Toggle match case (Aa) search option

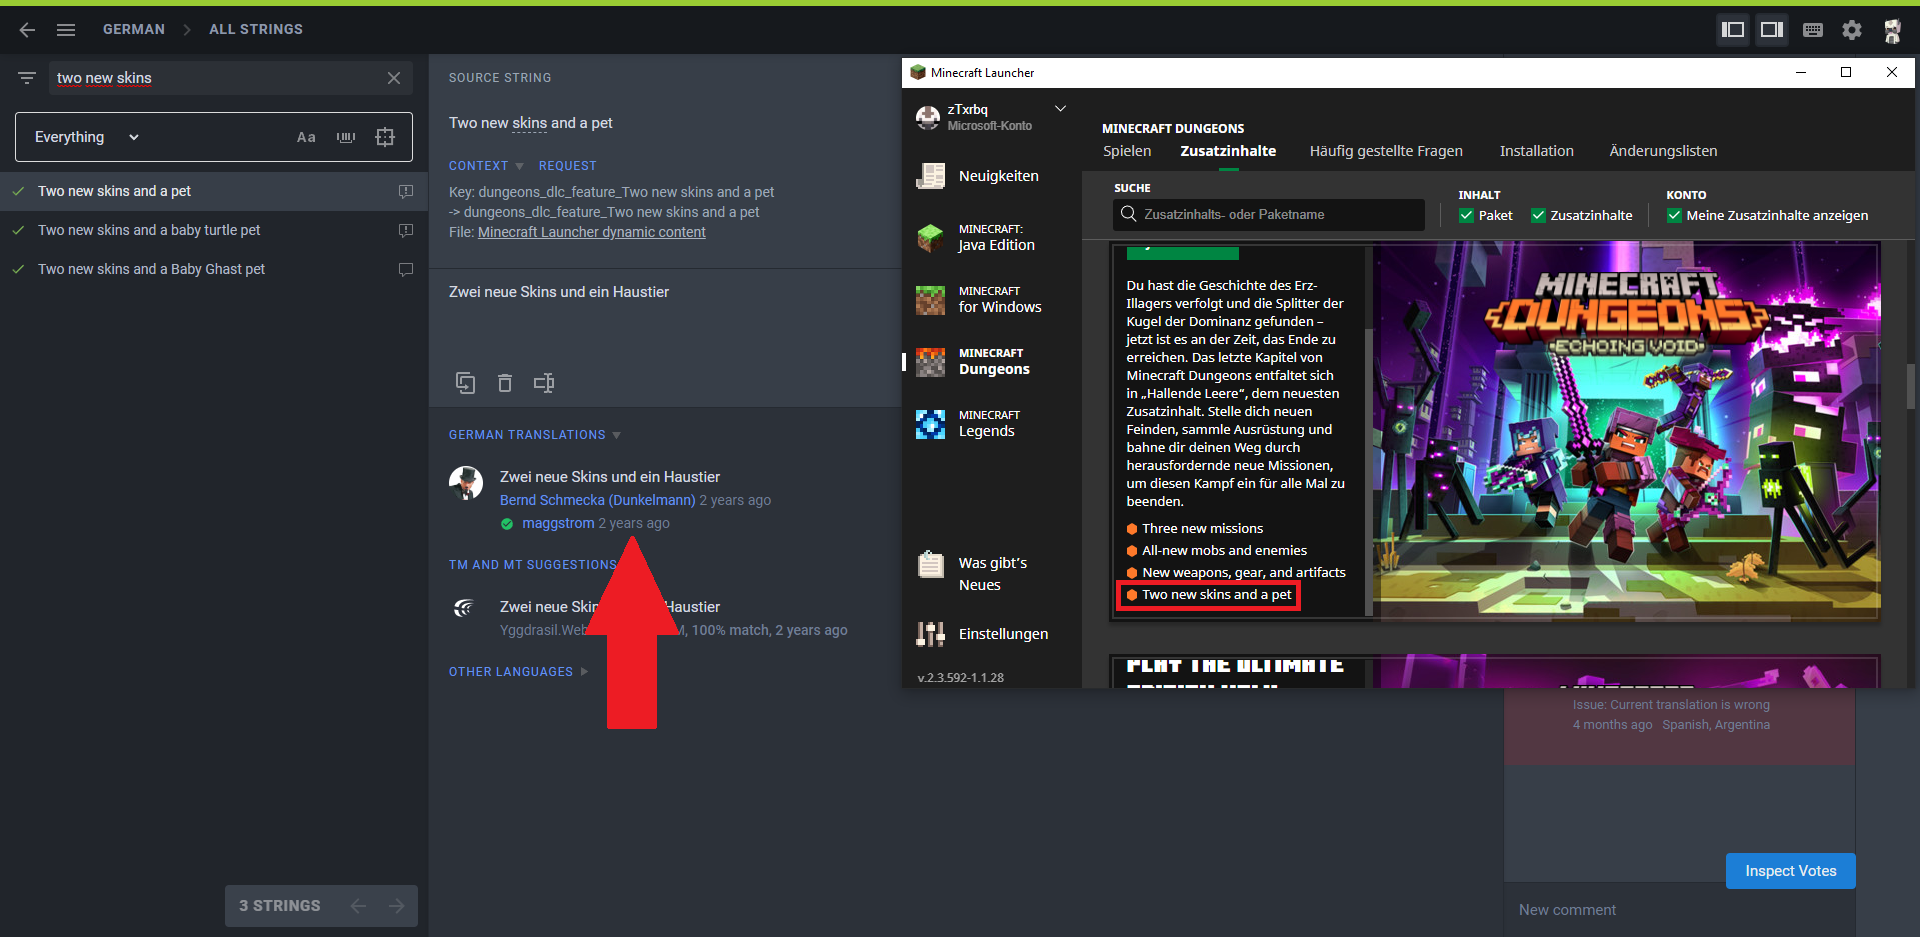pyautogui.click(x=306, y=137)
